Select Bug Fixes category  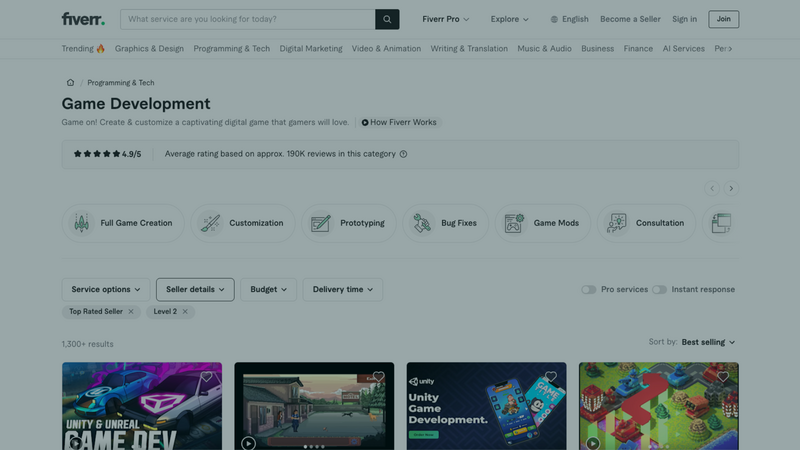(445, 223)
